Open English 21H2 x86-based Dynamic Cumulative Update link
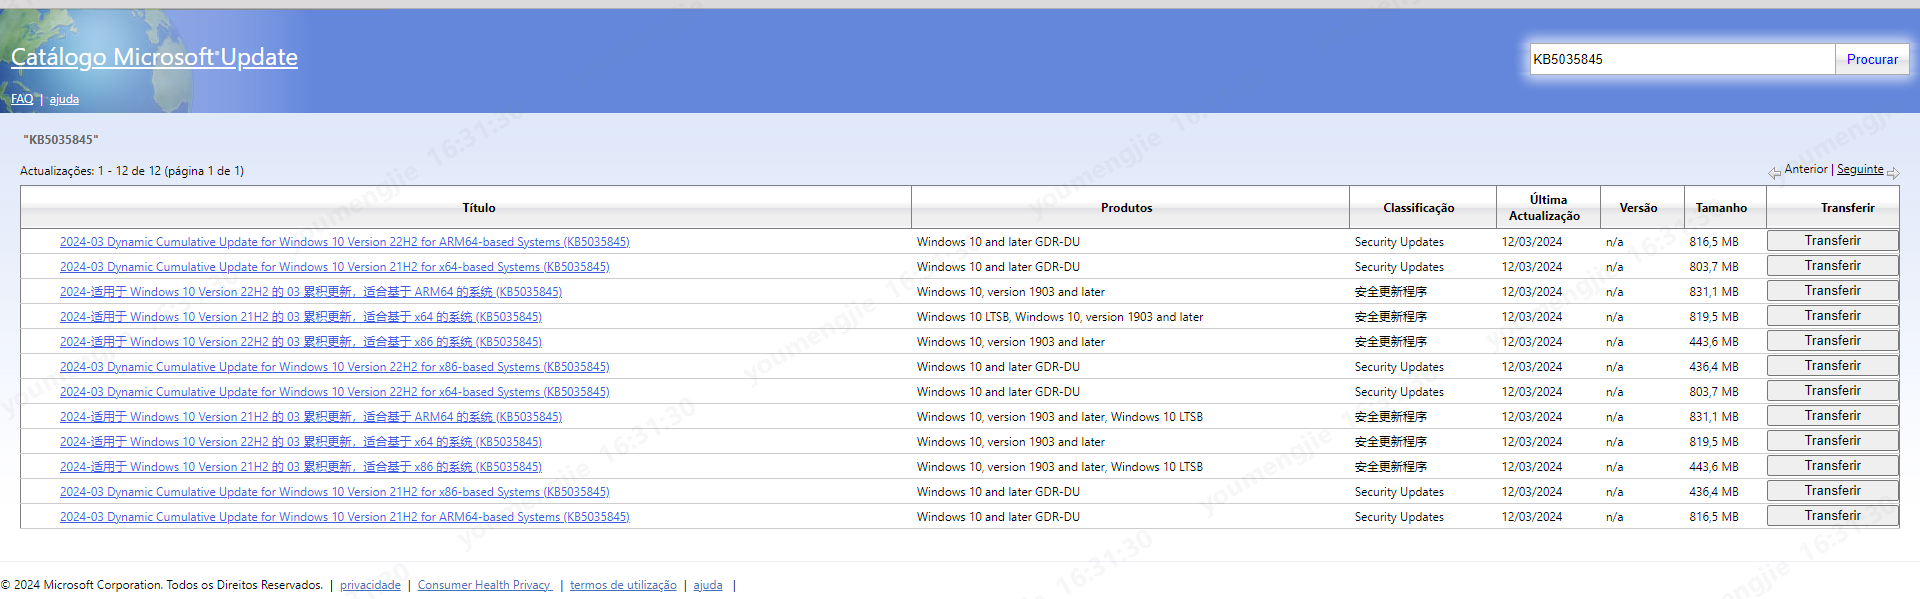 click(335, 492)
